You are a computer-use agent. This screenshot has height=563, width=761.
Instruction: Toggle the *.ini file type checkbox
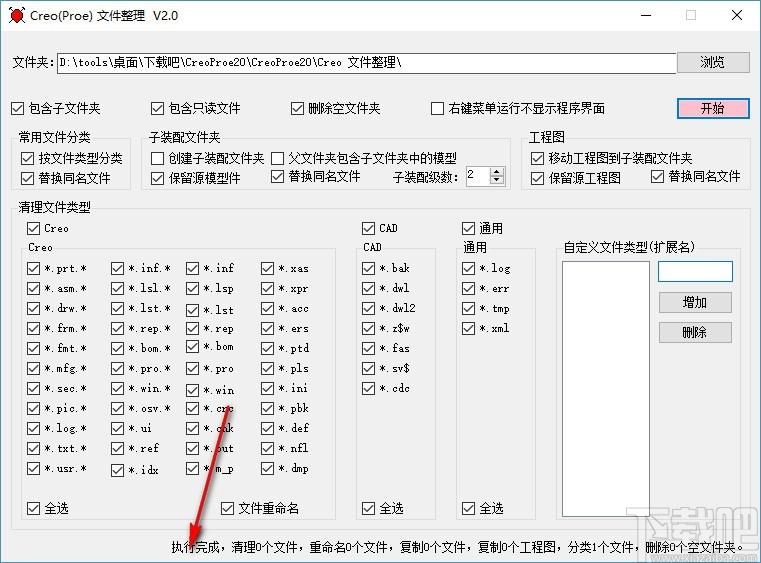pyautogui.click(x=267, y=388)
